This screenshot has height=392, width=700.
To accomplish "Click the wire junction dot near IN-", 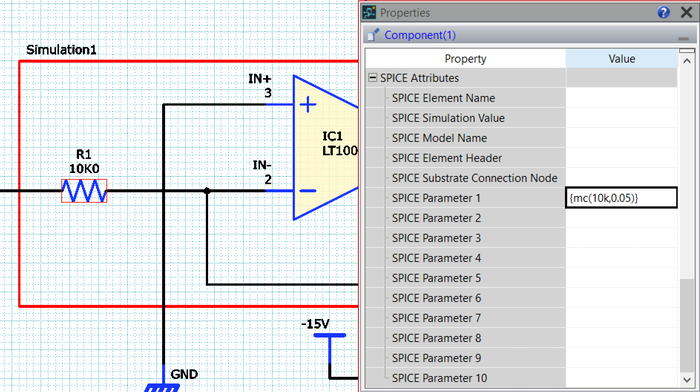I will pyautogui.click(x=207, y=191).
